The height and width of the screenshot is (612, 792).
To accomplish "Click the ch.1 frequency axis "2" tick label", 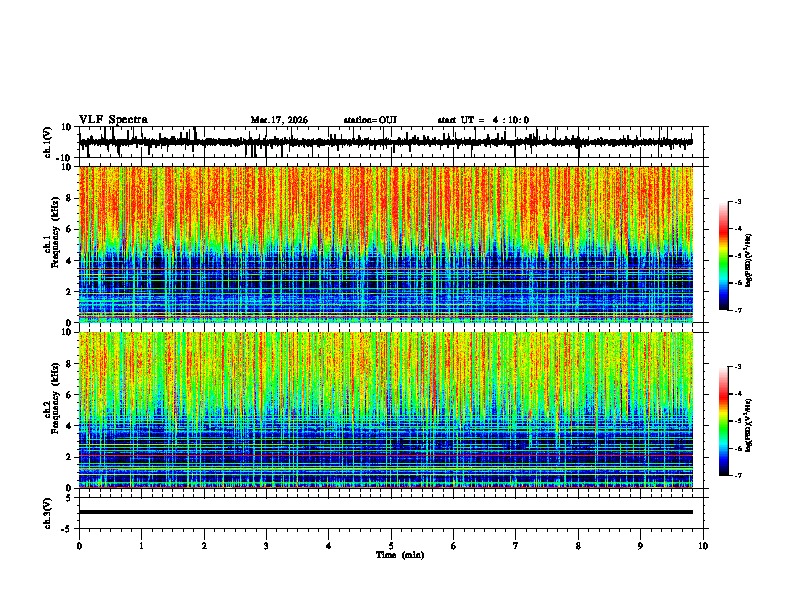I will (69, 292).
